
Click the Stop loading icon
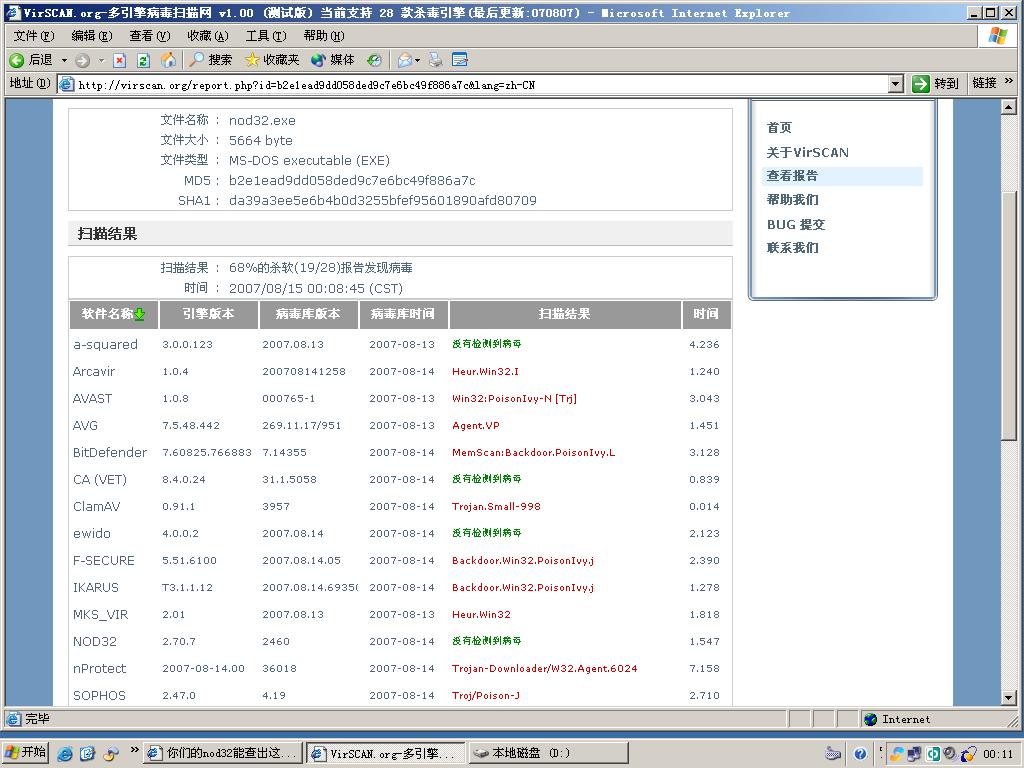pos(119,61)
